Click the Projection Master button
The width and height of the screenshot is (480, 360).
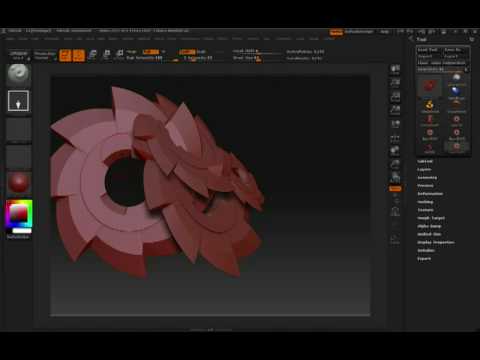(45, 55)
